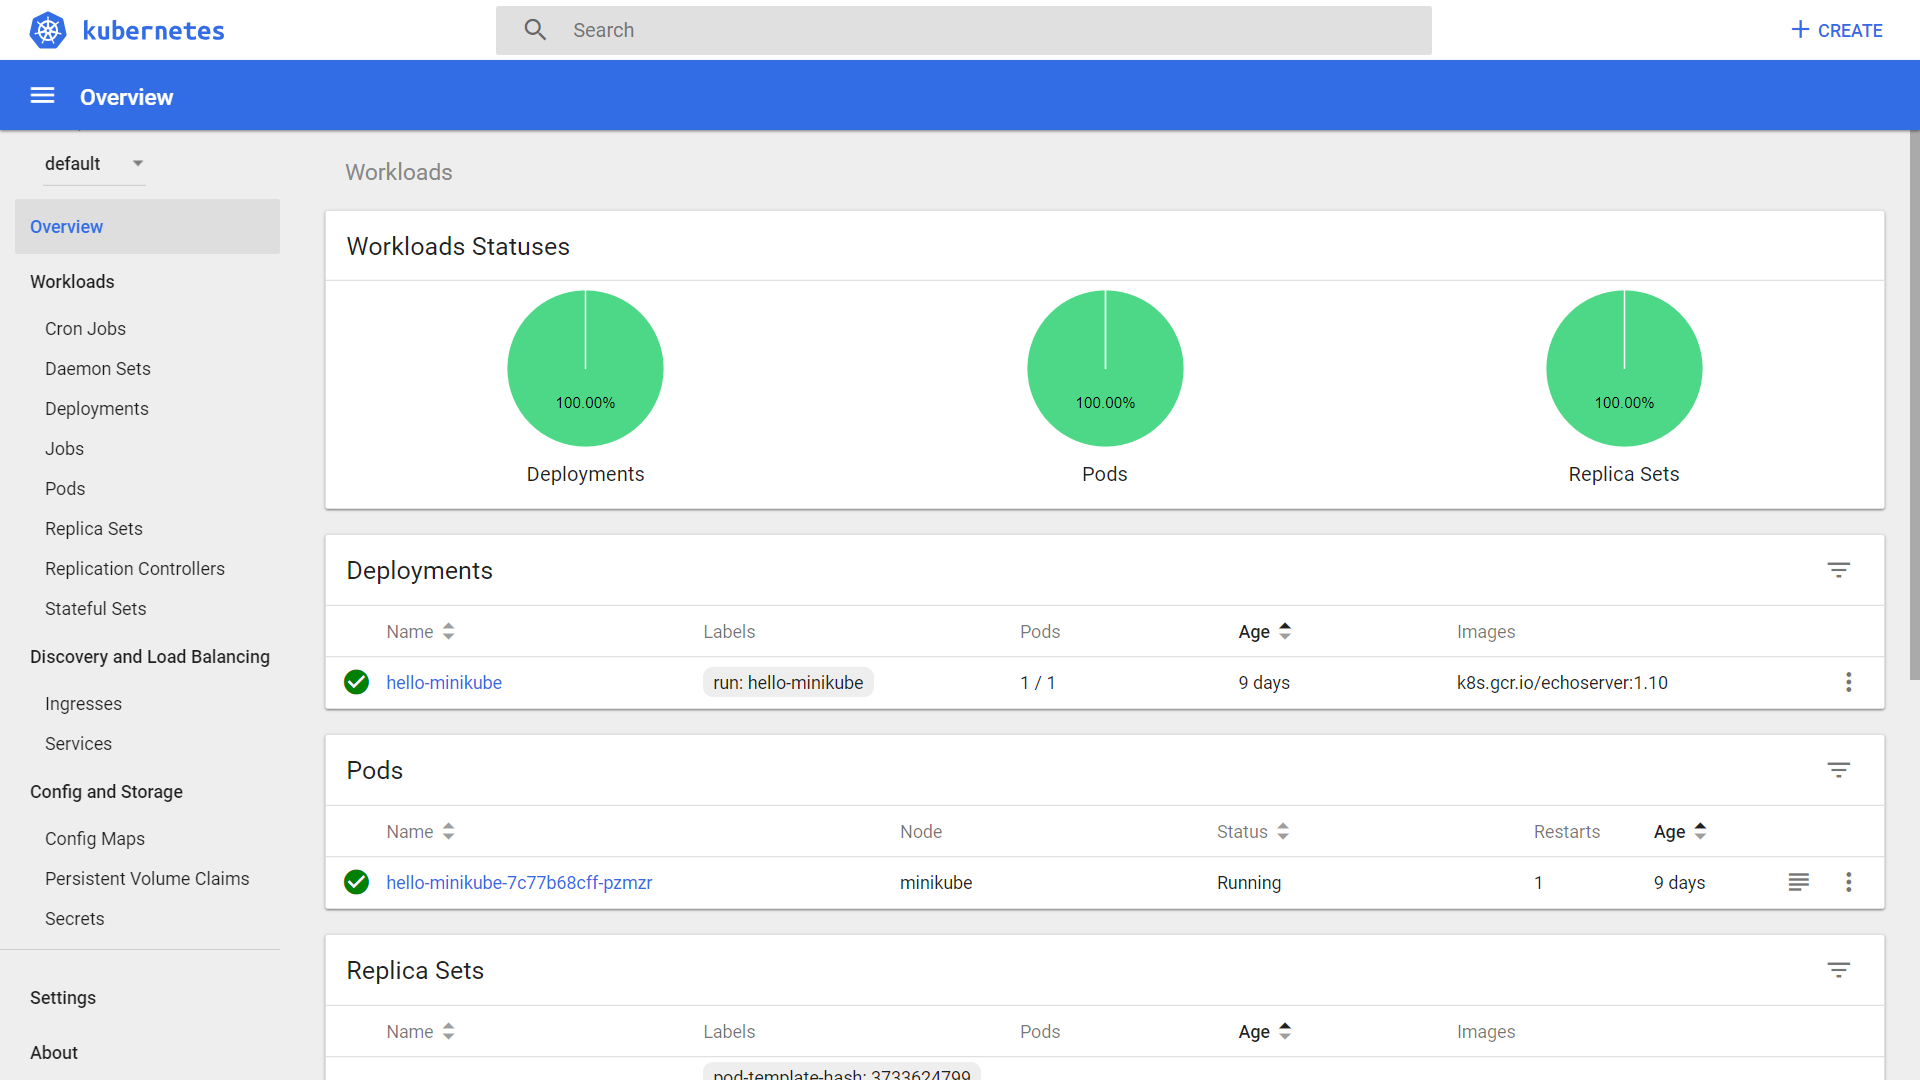
Task: Toggle the hamburger navigation menu
Action: pos(42,96)
